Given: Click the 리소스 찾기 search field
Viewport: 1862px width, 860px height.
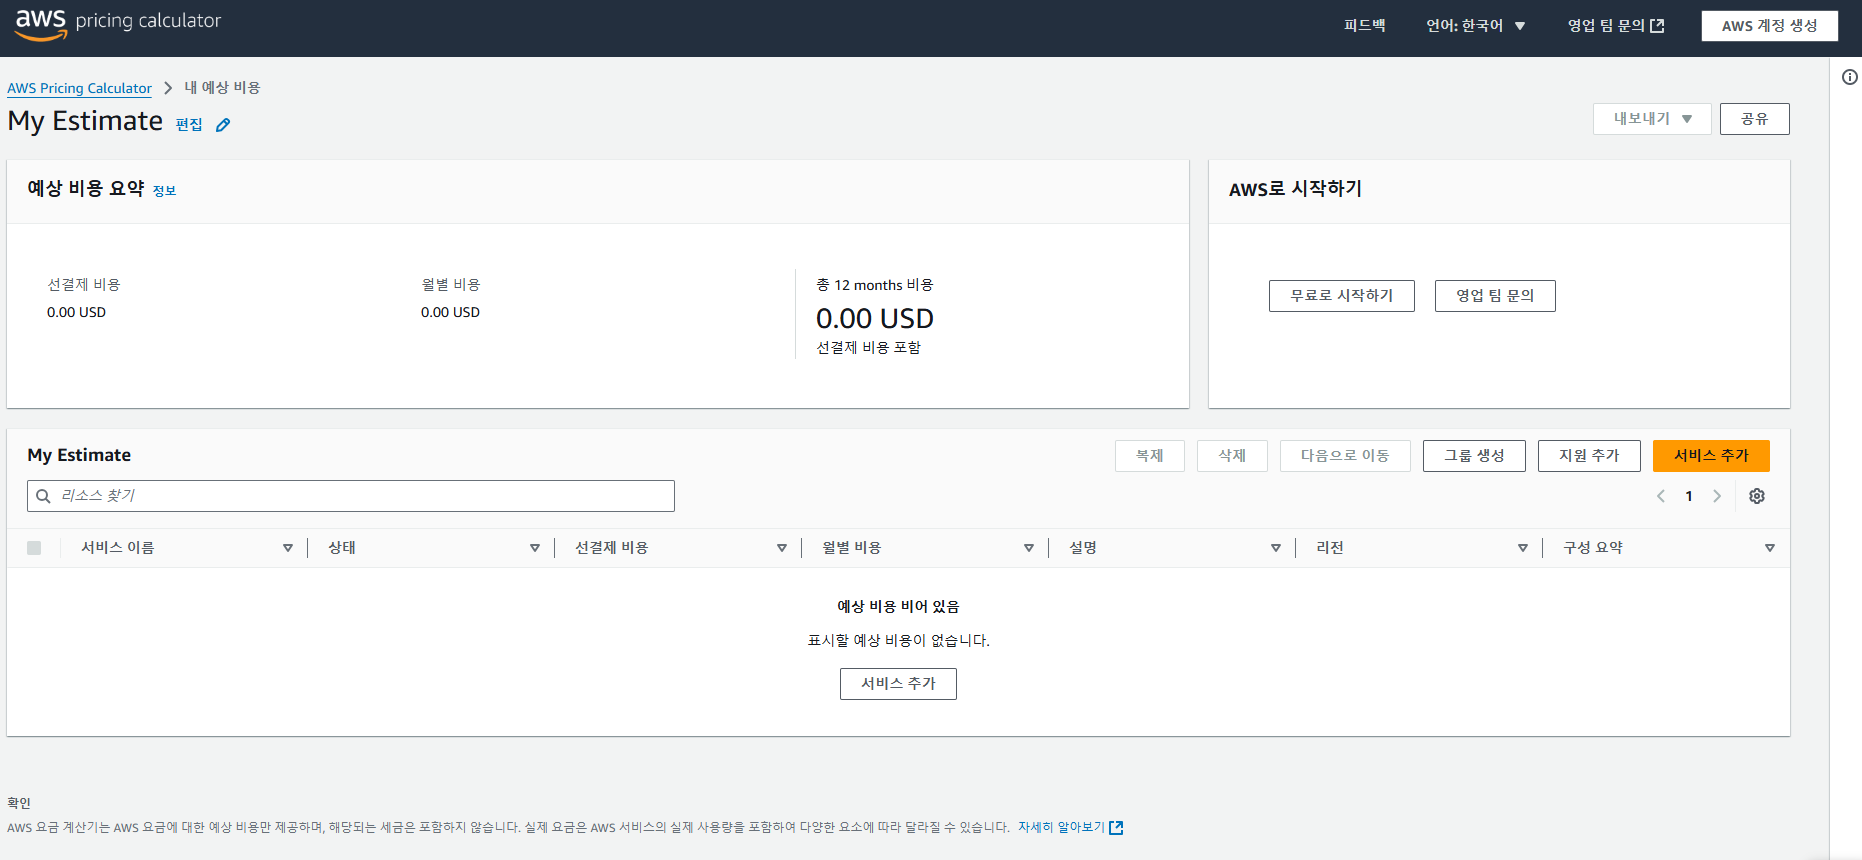Looking at the screenshot, I should point(351,496).
